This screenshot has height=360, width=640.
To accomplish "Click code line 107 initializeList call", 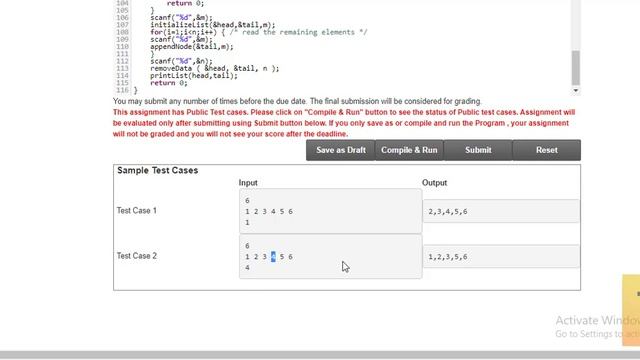I will (x=213, y=25).
